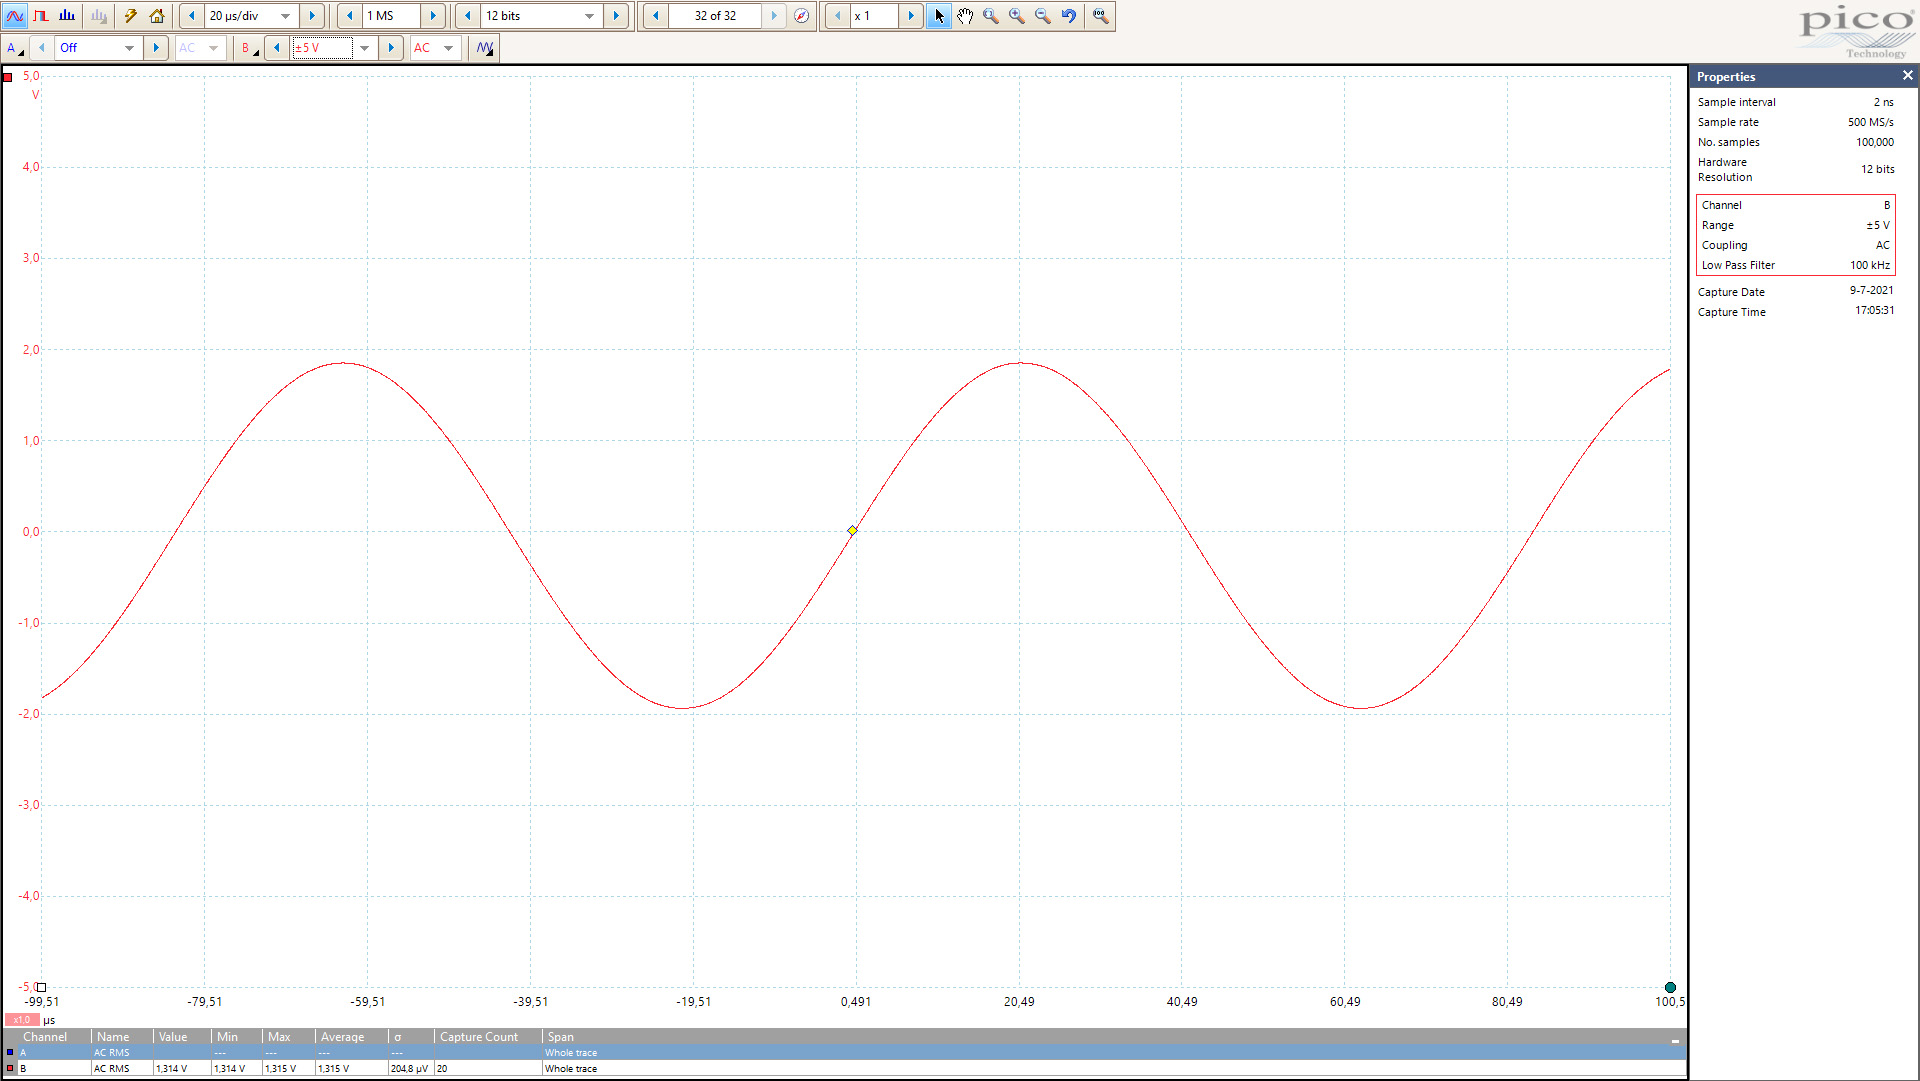Select the hand pan tool
Image resolution: width=1920 pixels, height=1081 pixels.
point(965,16)
